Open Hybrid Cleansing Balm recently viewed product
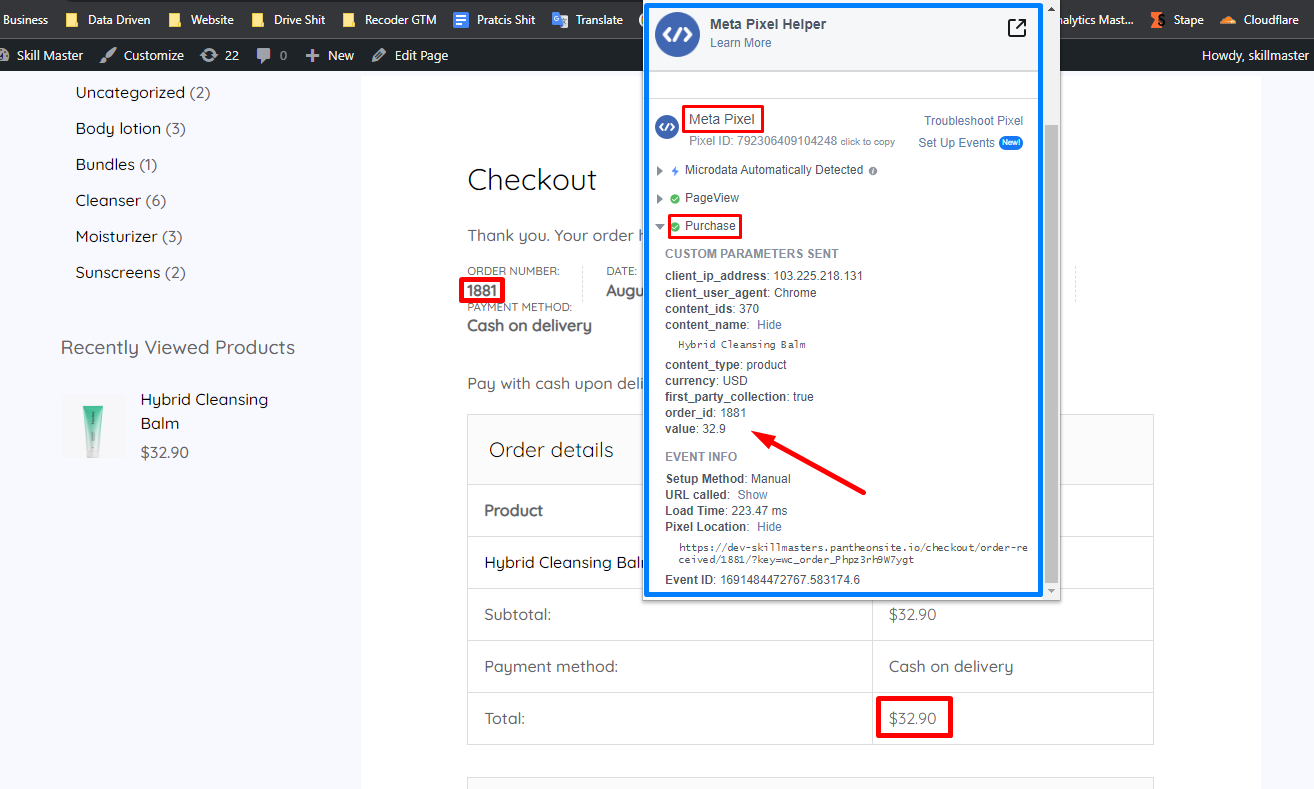This screenshot has height=789, width=1314. (x=204, y=411)
